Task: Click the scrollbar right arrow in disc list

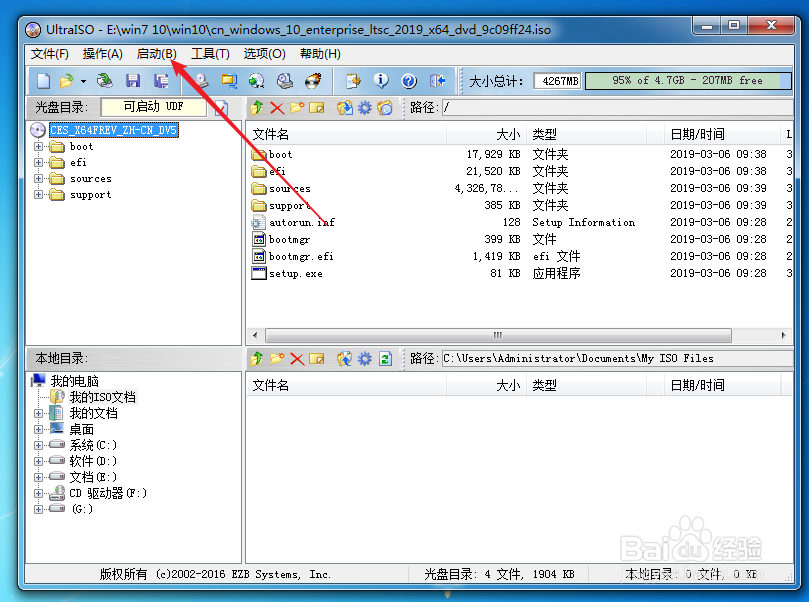Action: [x=783, y=335]
